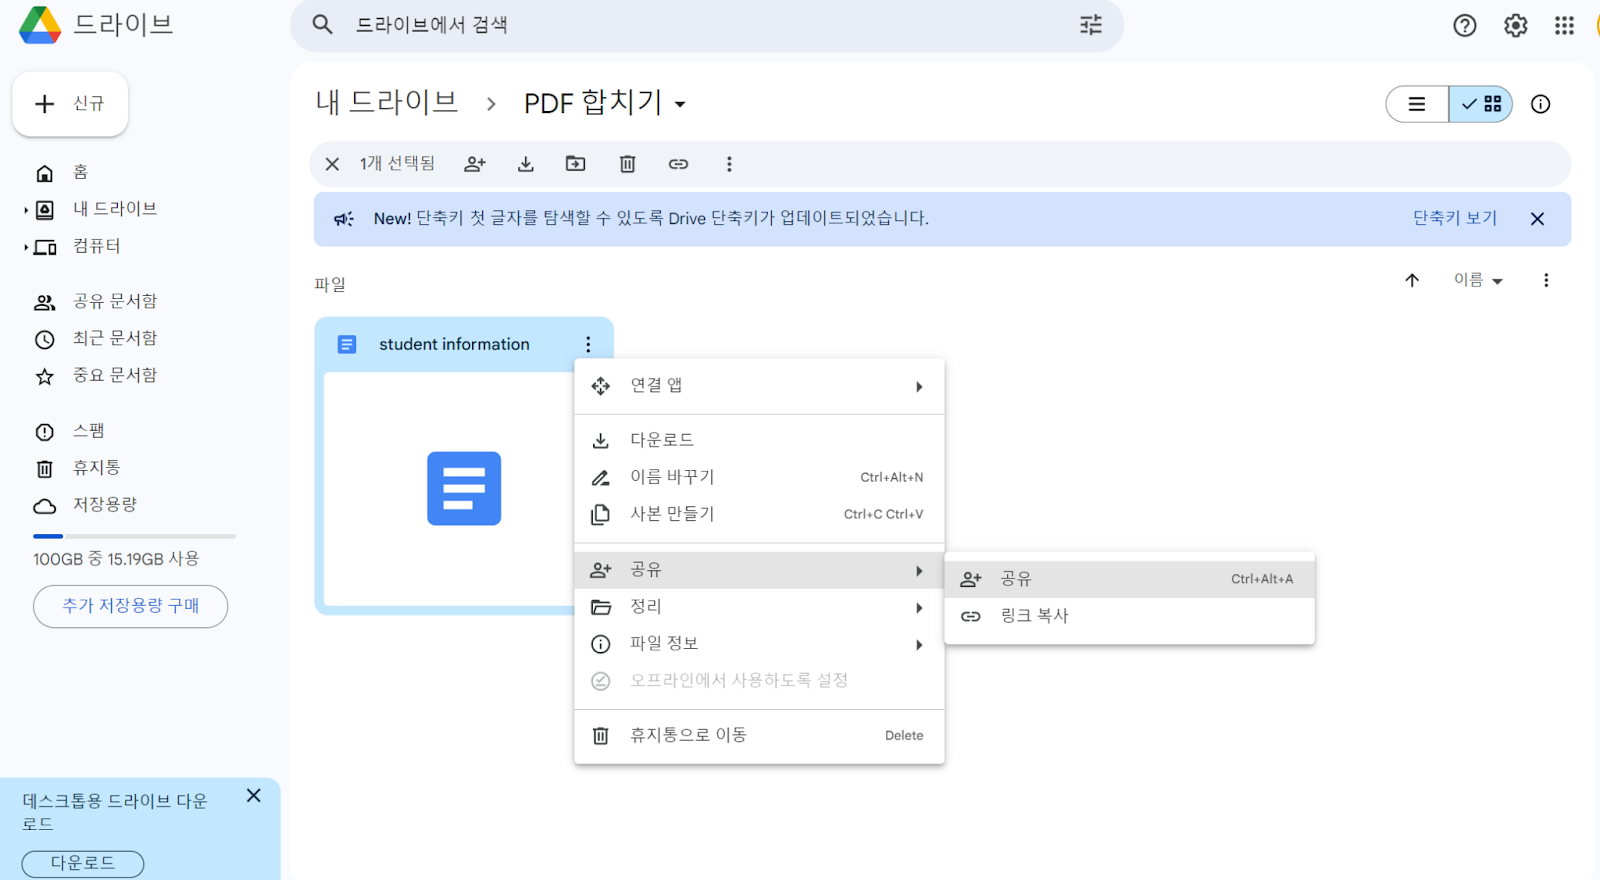Expand the 연결 앱 submenu
The height and width of the screenshot is (880, 1600).
coord(759,386)
